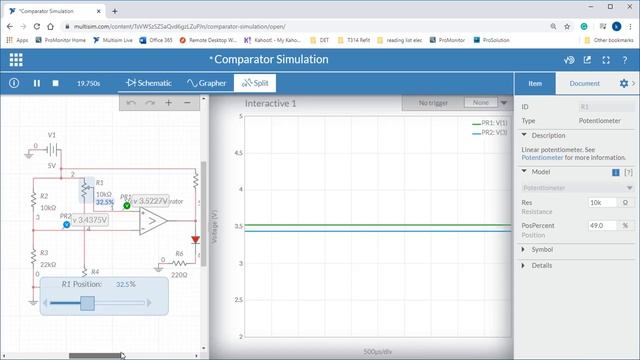Open simulation settings info icon

tap(14, 83)
